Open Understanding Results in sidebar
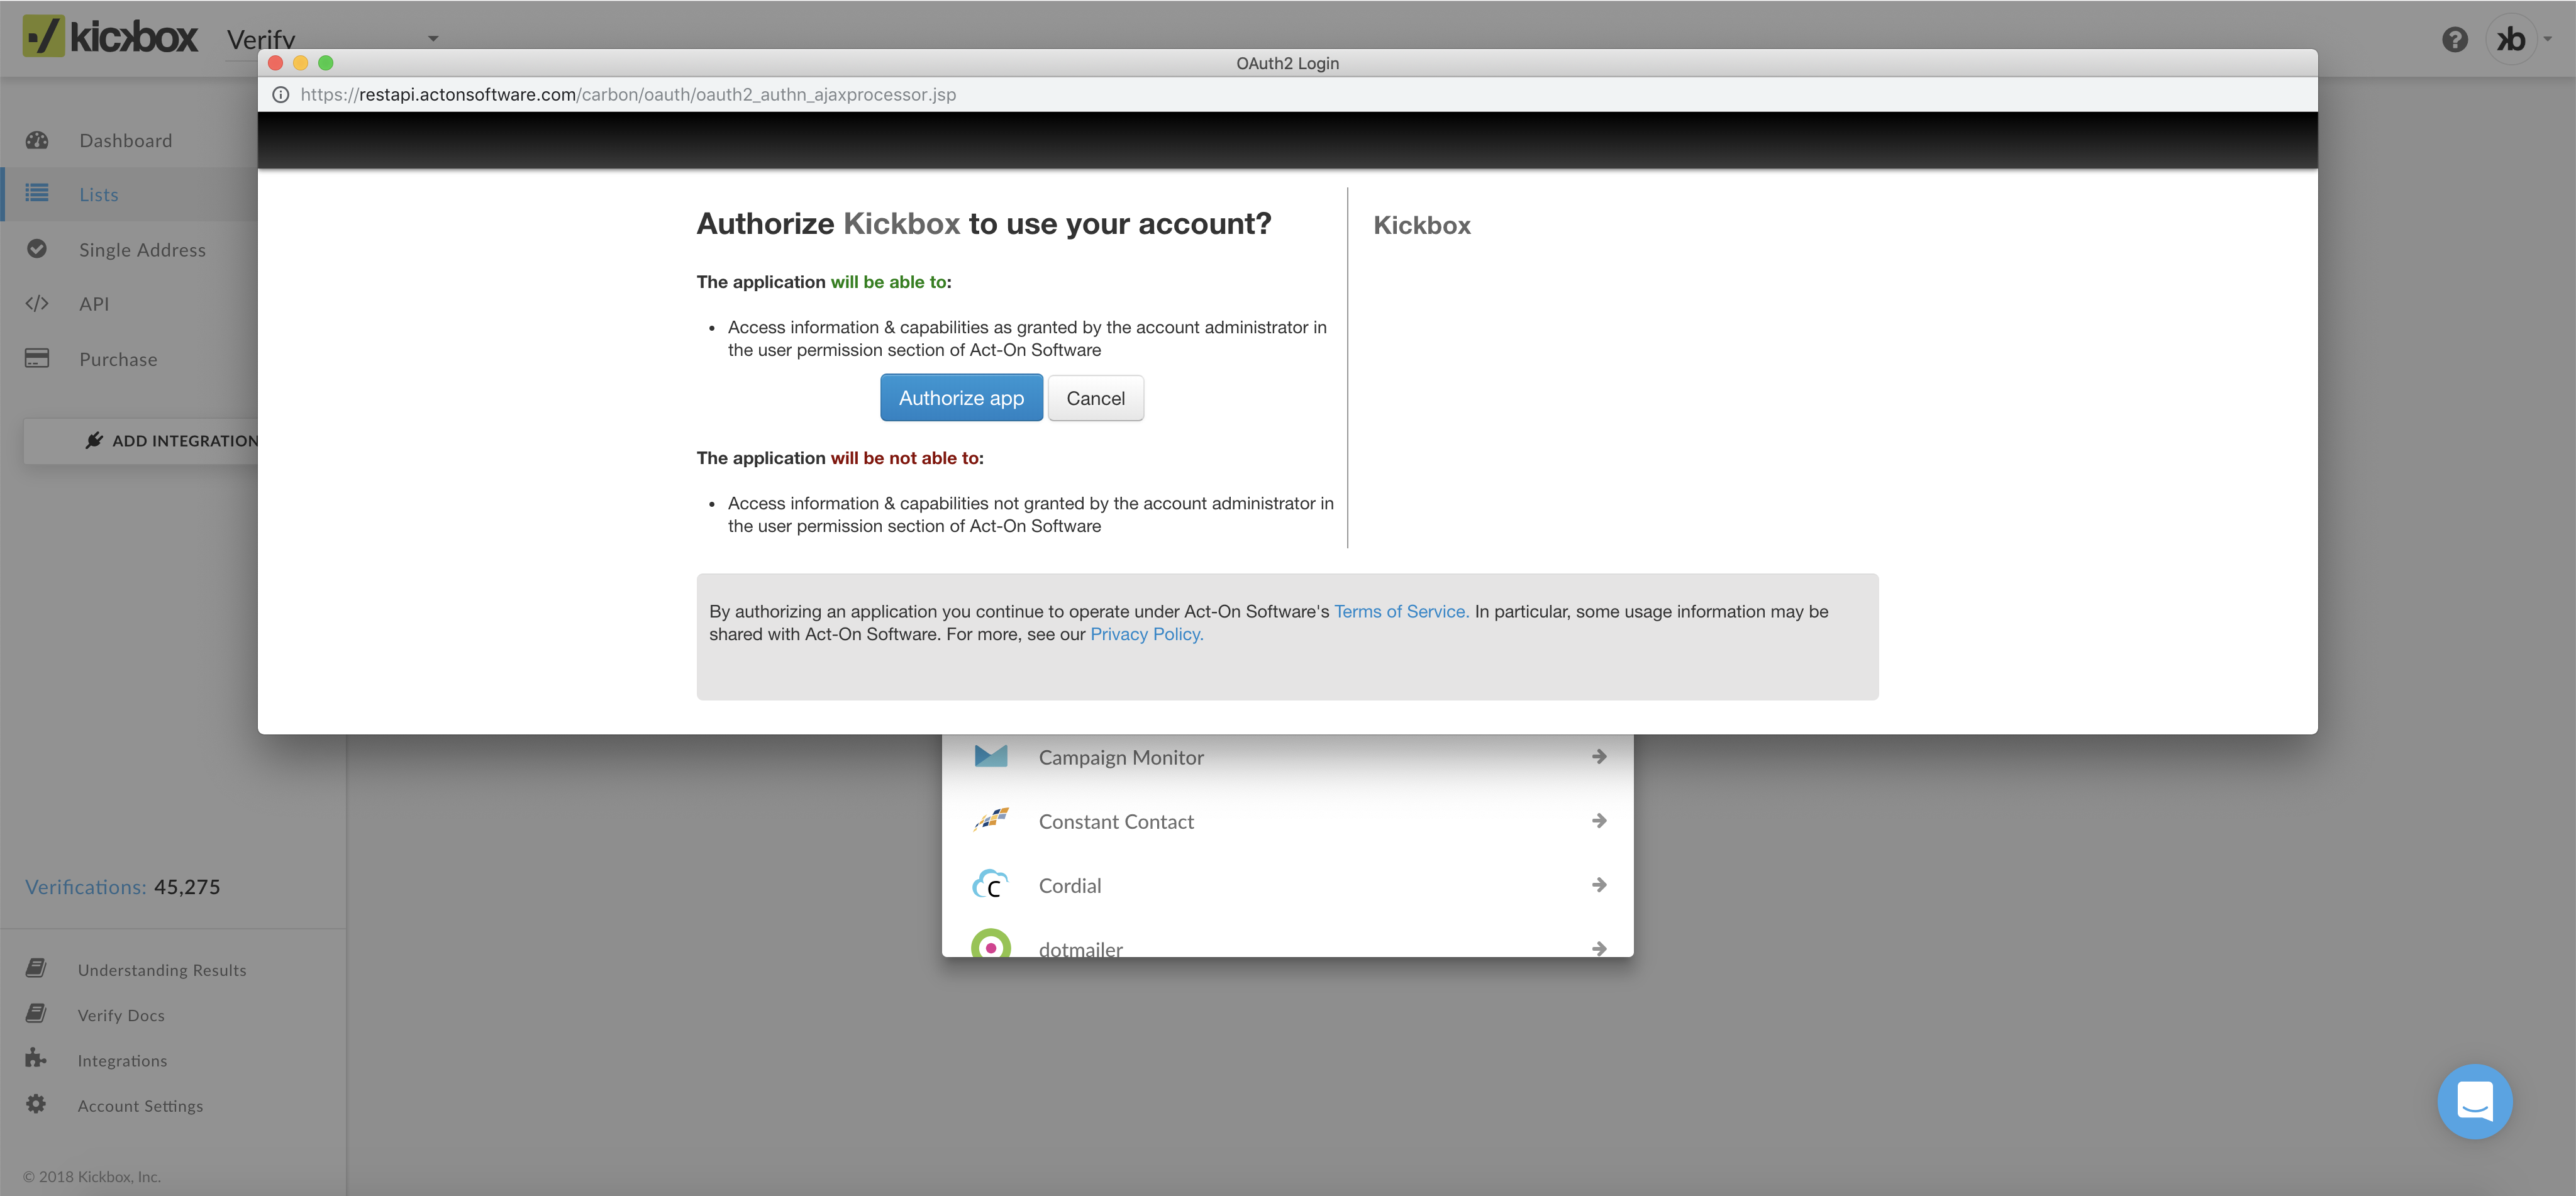This screenshot has height=1196, width=2576. (x=161, y=970)
